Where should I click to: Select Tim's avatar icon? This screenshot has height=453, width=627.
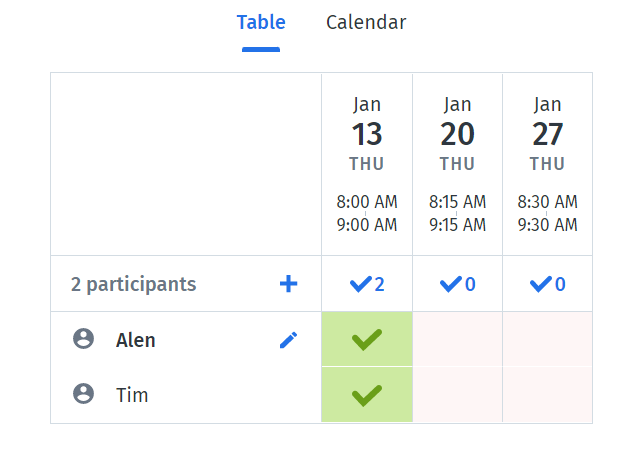click(84, 393)
